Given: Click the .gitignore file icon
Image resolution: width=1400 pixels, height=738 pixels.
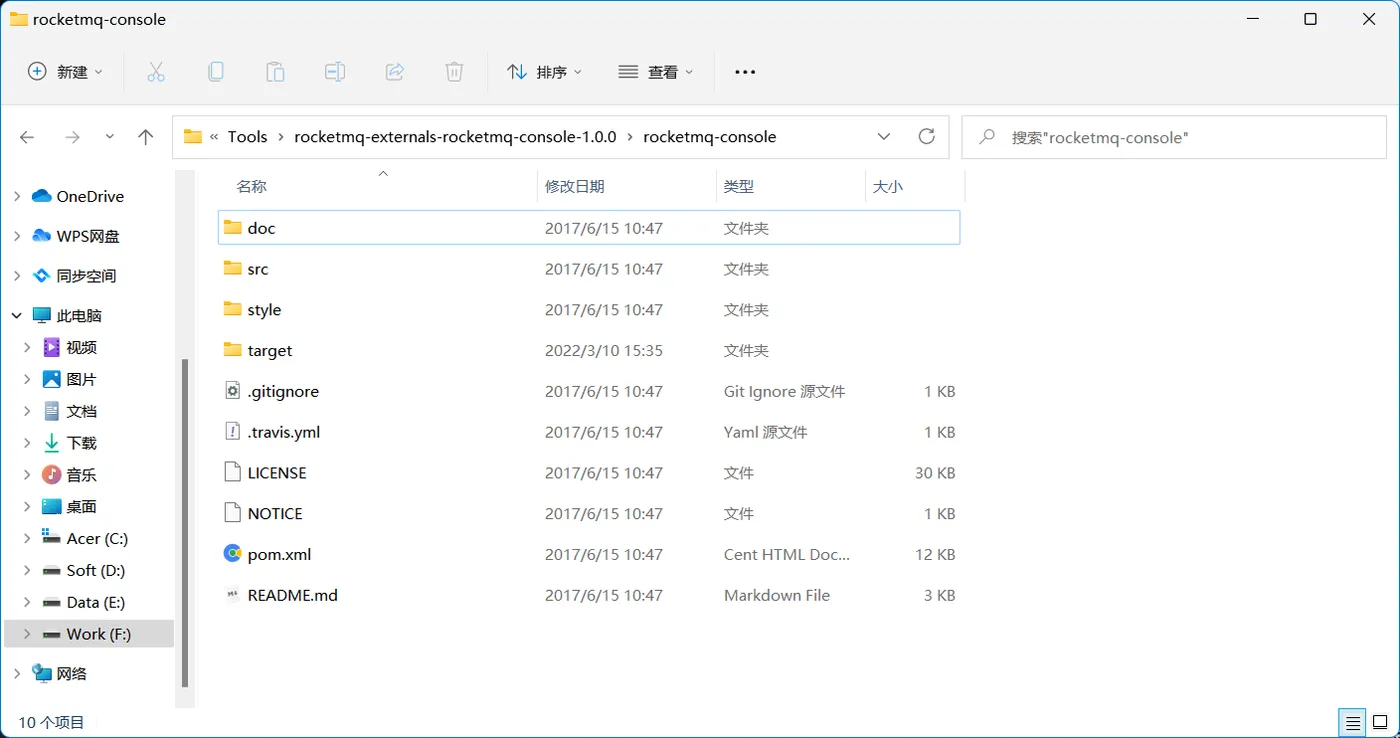Looking at the screenshot, I should [x=233, y=391].
